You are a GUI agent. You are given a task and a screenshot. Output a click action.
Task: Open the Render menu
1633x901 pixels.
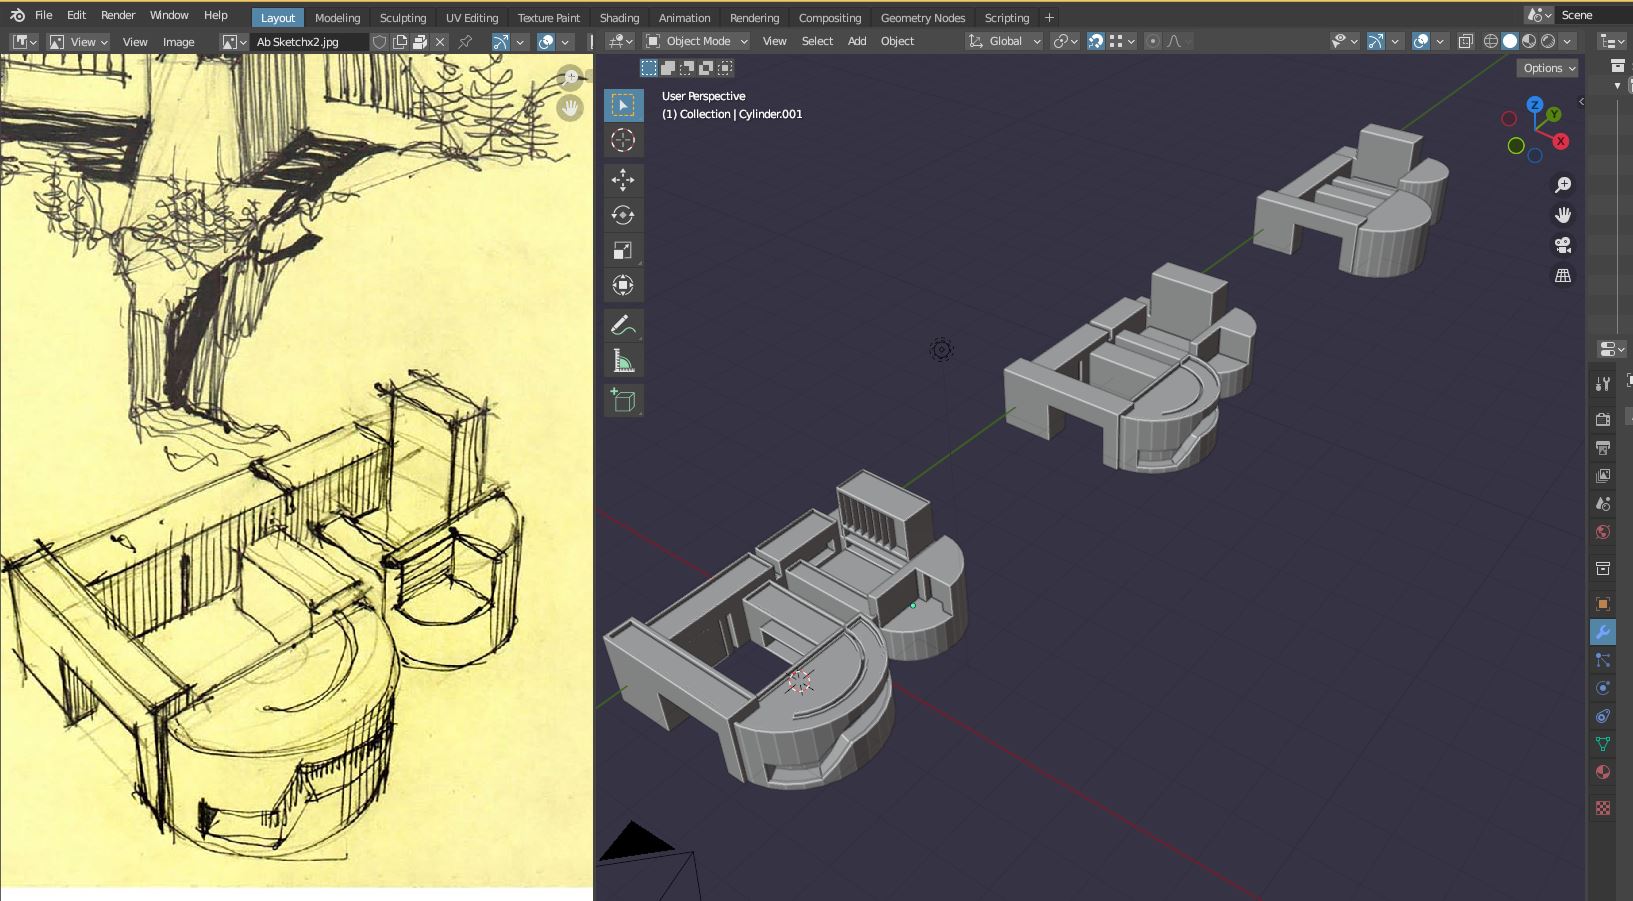click(118, 15)
